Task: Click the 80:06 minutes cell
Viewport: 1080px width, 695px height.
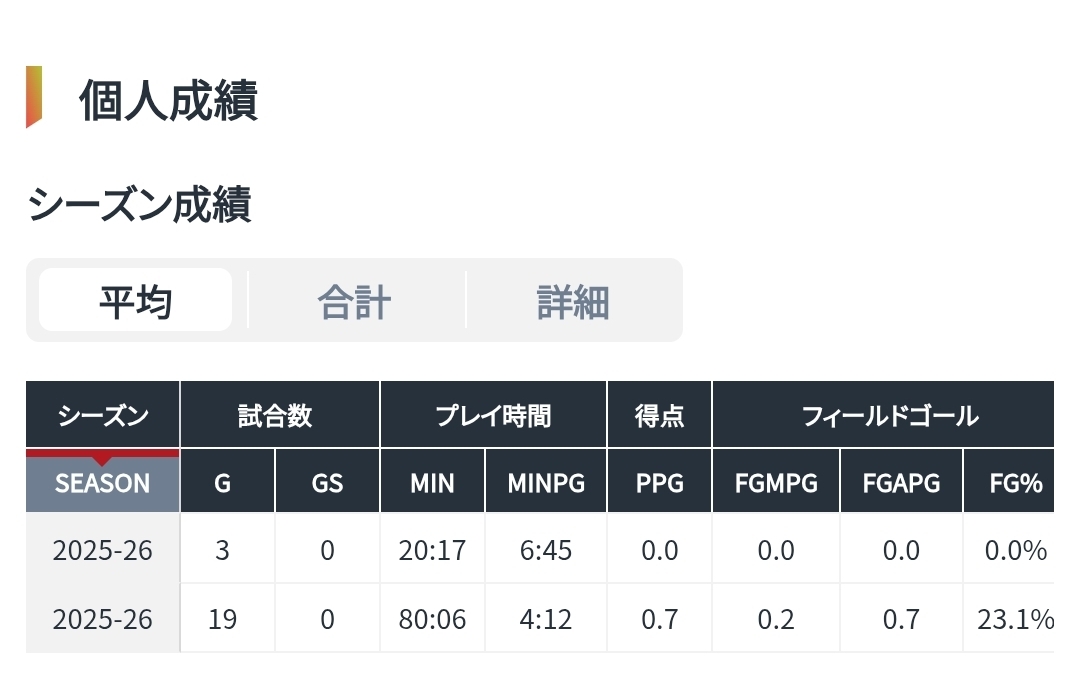Action: coord(432,619)
